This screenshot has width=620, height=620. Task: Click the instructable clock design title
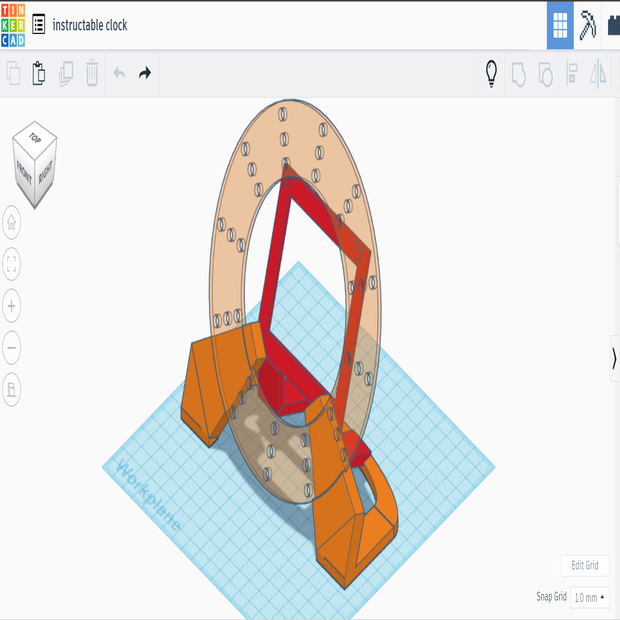point(90,25)
